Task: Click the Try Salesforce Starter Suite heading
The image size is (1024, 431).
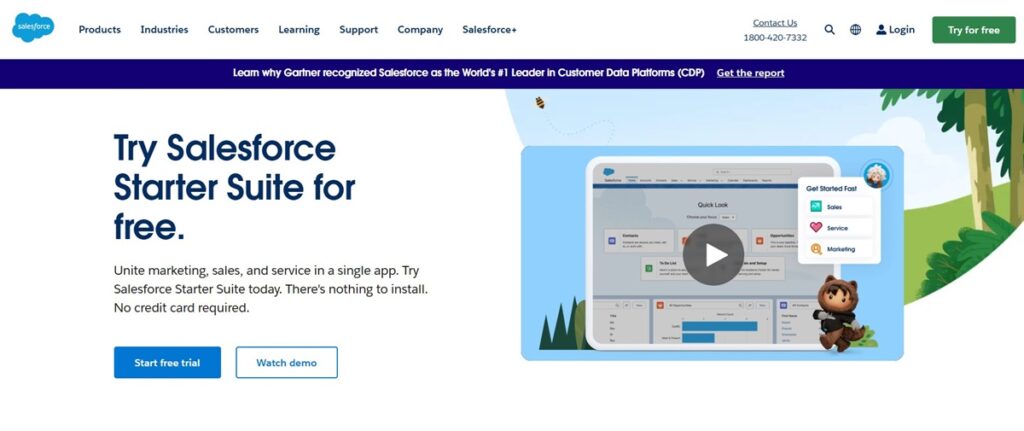Action: point(234,187)
